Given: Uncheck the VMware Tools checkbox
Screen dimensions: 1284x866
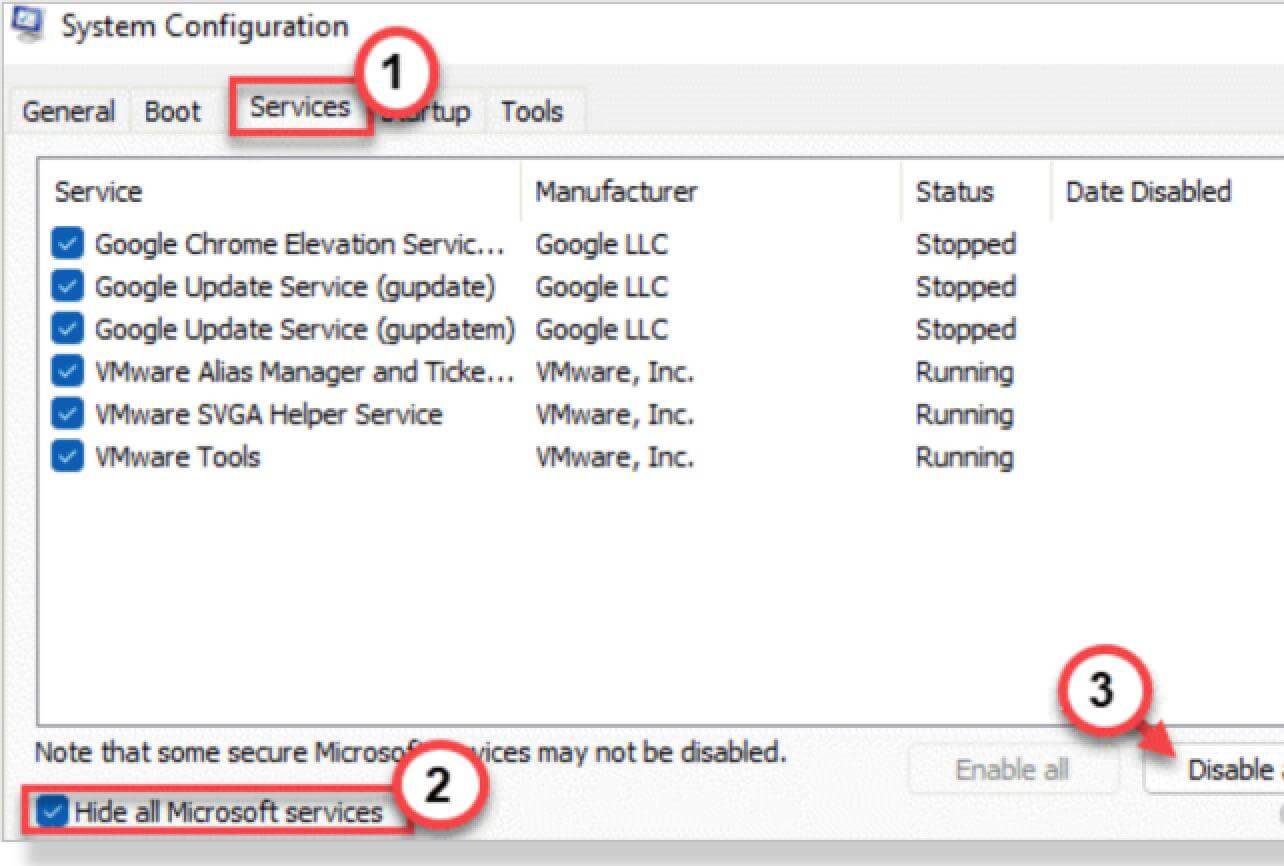Looking at the screenshot, I should point(67,457).
